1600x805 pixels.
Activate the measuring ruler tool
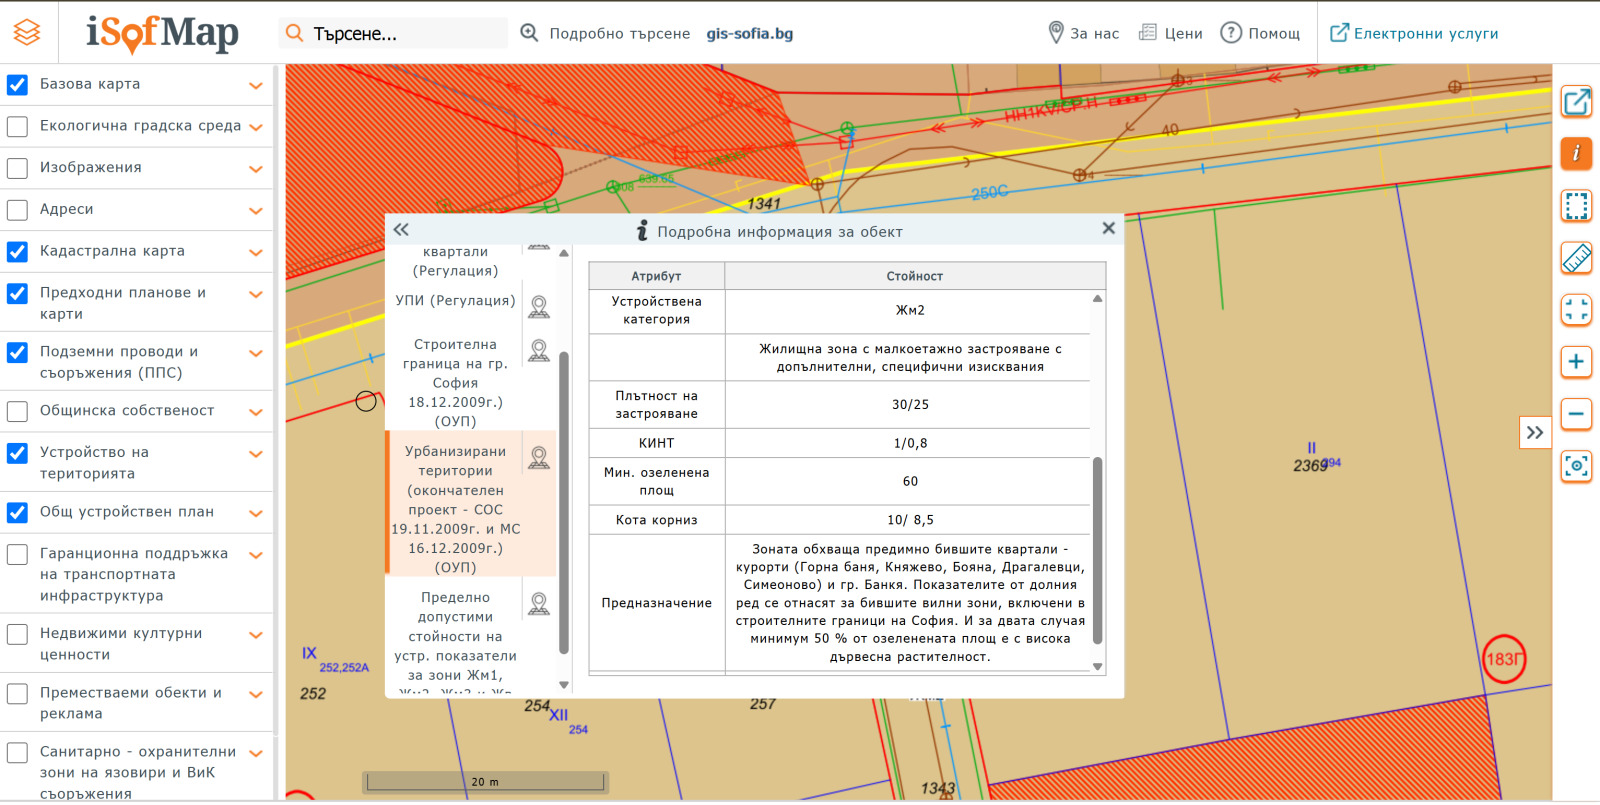[1576, 258]
